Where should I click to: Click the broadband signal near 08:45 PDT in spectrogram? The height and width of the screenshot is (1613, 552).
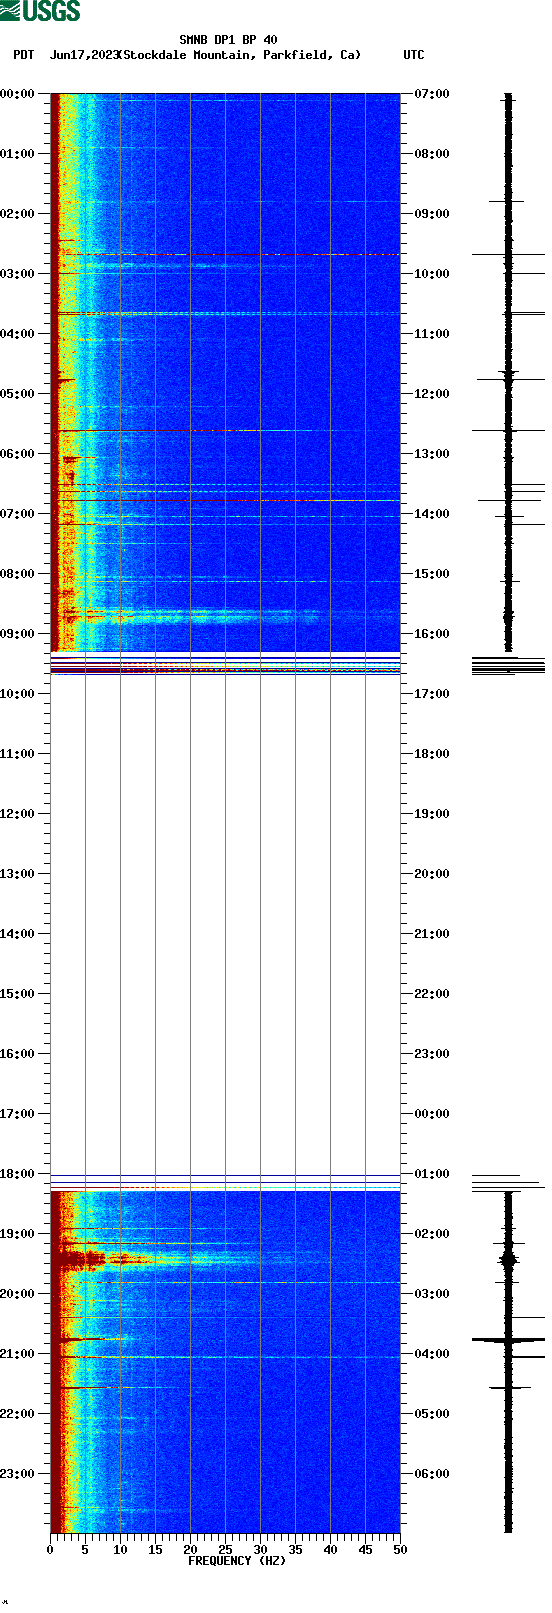point(190,615)
